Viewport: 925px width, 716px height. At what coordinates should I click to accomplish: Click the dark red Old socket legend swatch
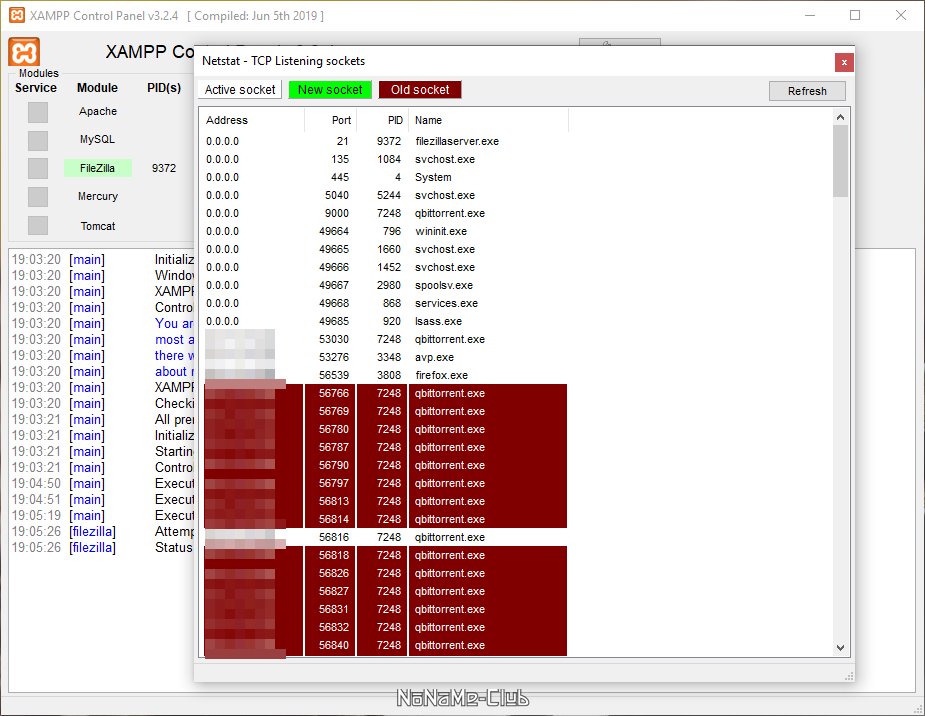pyautogui.click(x=420, y=90)
